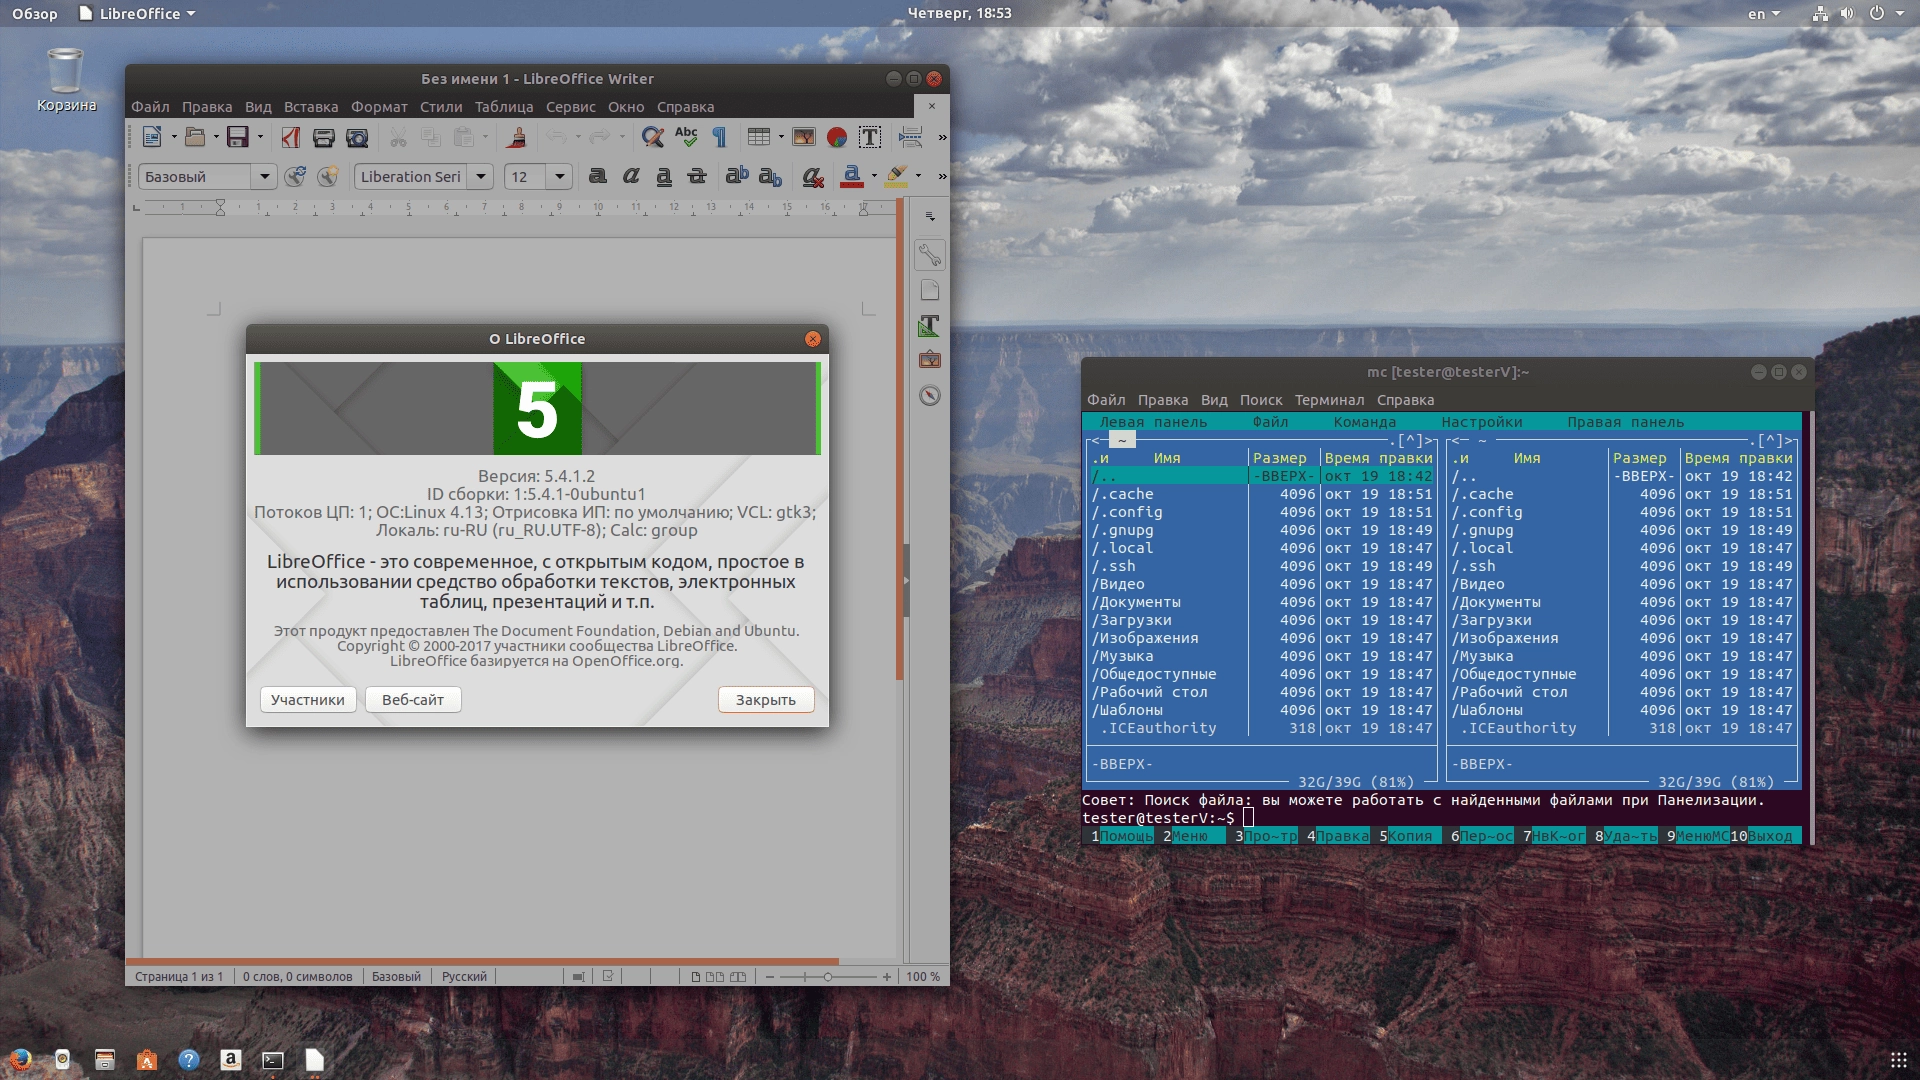Click the Insert Text Box icon
The image size is (1920, 1080).
870,137
